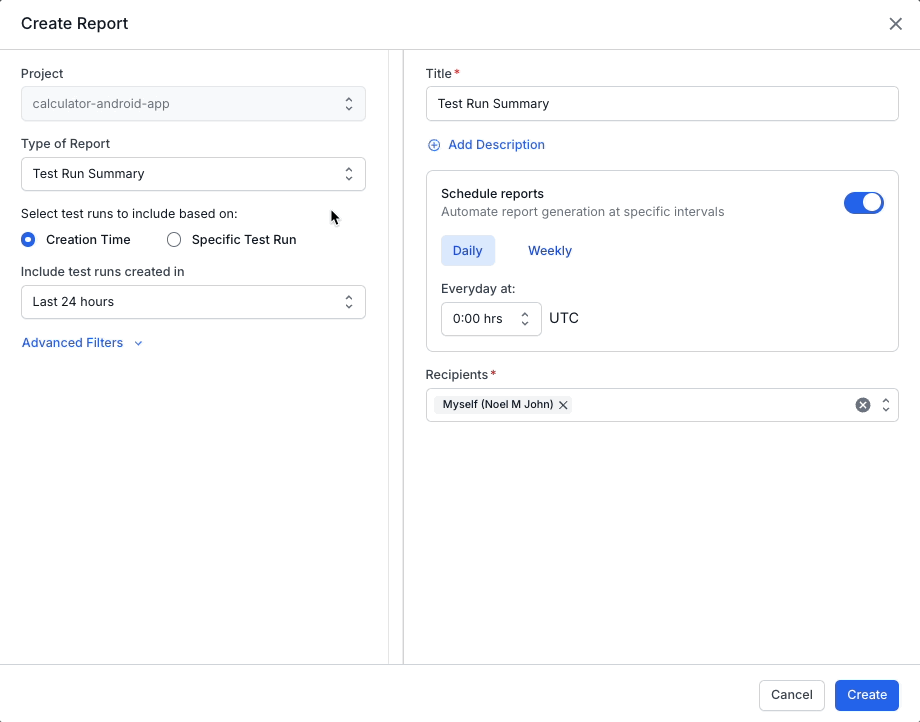Expand the Advanced Filters section
Viewport: 920px width, 722px height.
coord(73,343)
